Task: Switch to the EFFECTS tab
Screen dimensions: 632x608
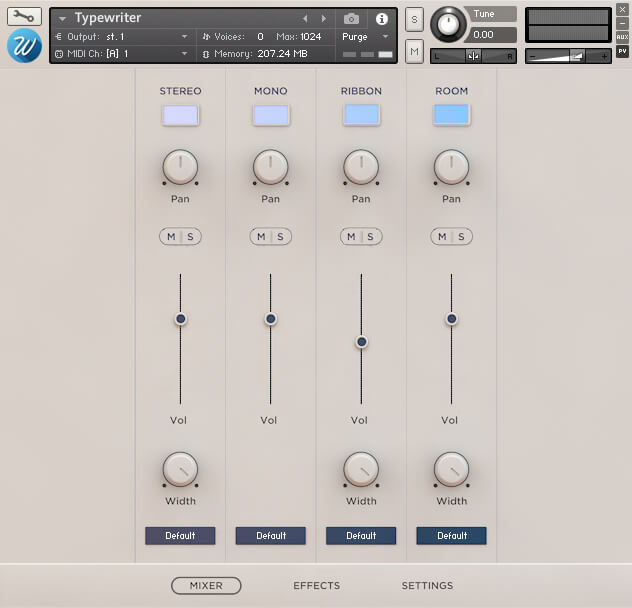Action: [316, 586]
